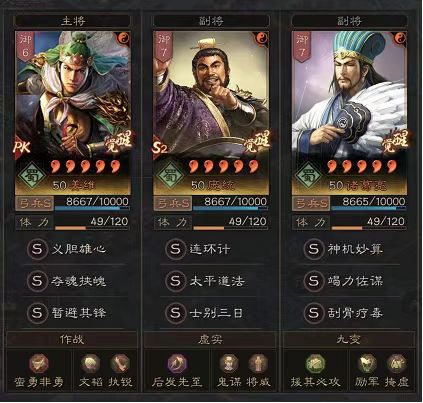Tap the 励军 tactic icon
The height and width of the screenshot is (403, 423).
(x=367, y=363)
